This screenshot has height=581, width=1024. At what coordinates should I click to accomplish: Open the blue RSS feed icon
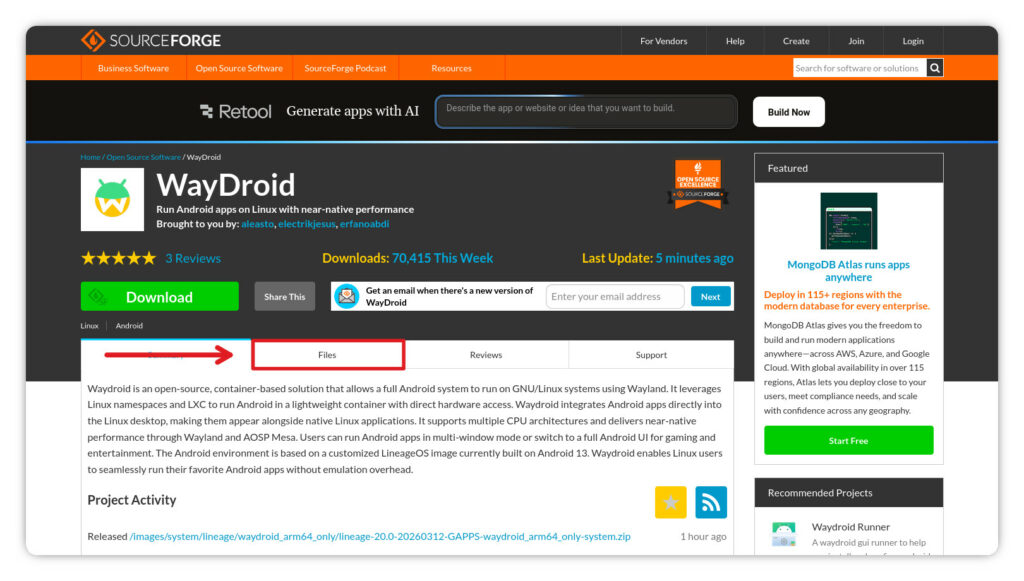pyautogui.click(x=711, y=502)
